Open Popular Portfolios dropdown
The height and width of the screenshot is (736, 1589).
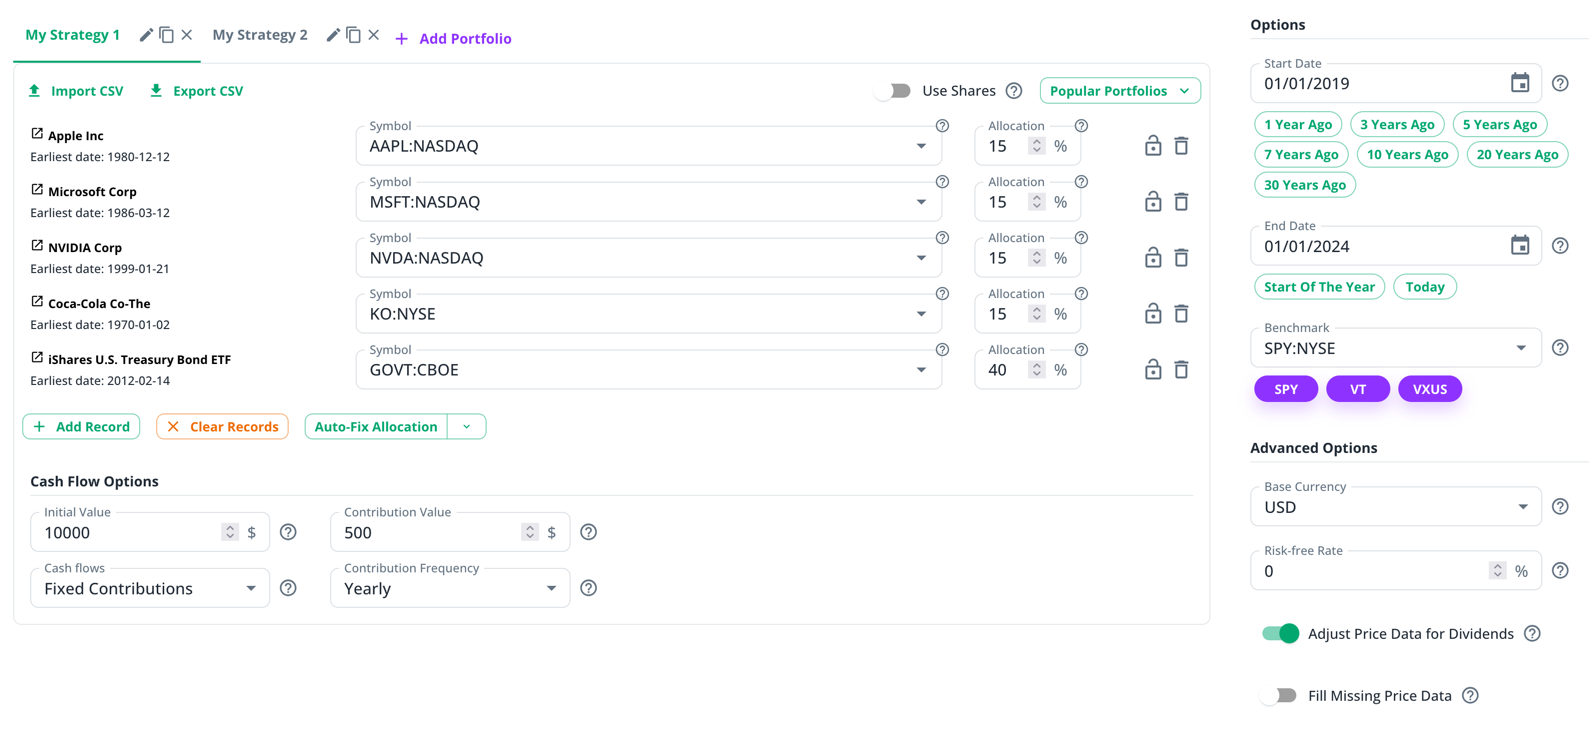click(1120, 91)
